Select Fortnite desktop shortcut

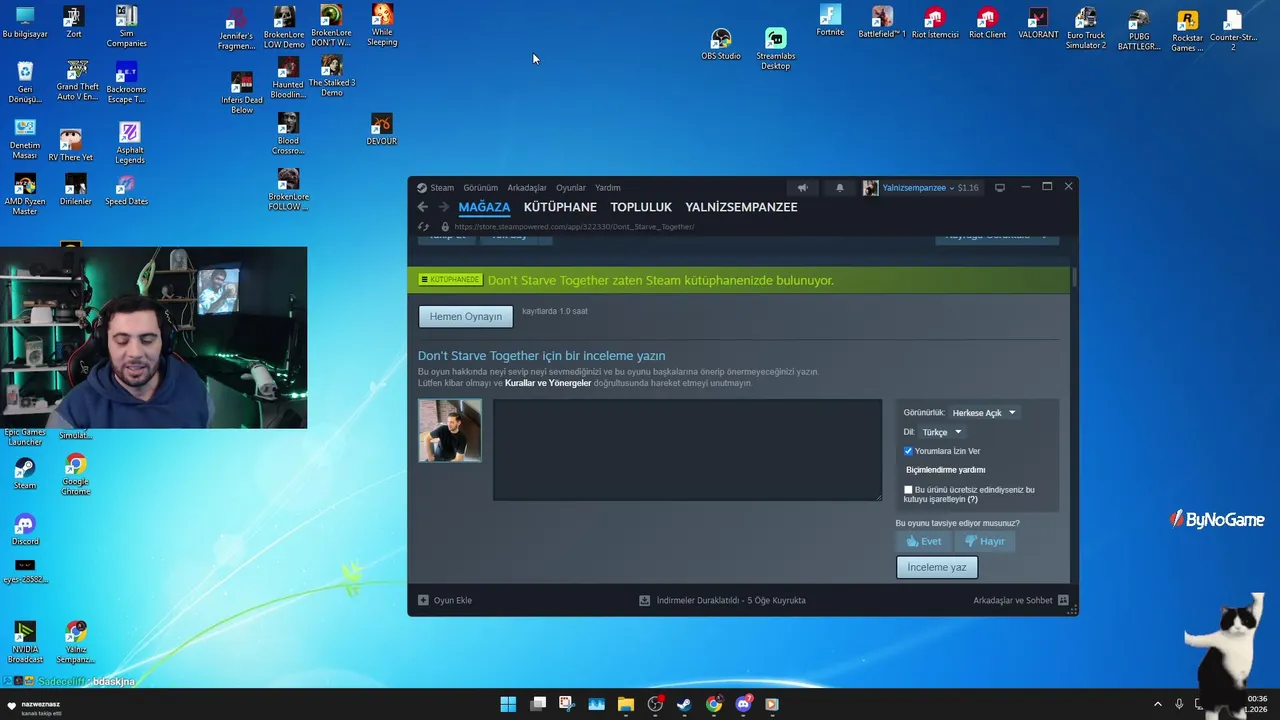coord(830,21)
